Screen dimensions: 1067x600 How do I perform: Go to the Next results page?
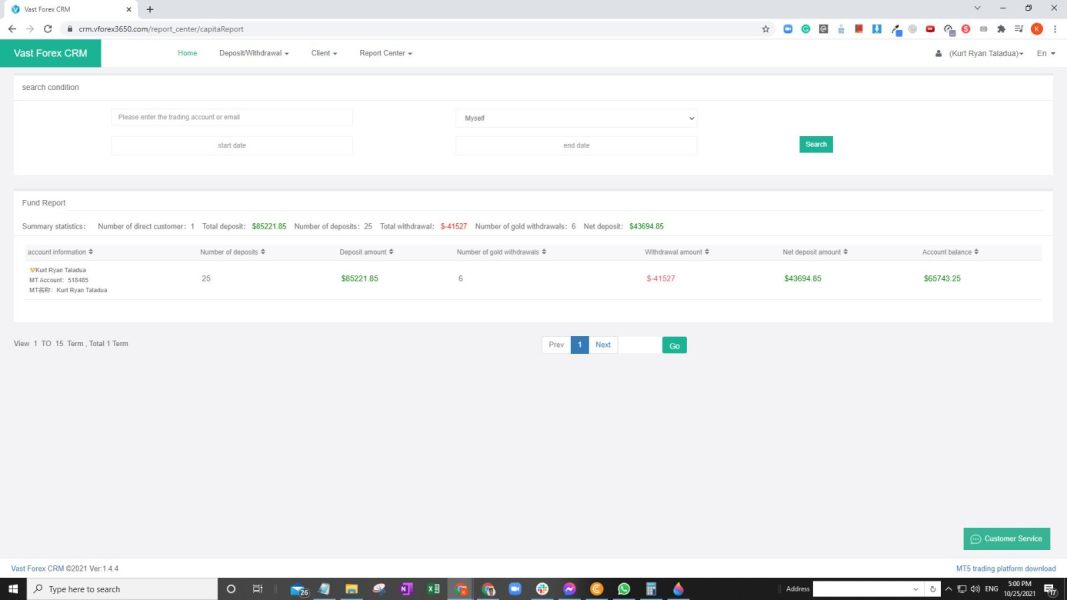[603, 345]
